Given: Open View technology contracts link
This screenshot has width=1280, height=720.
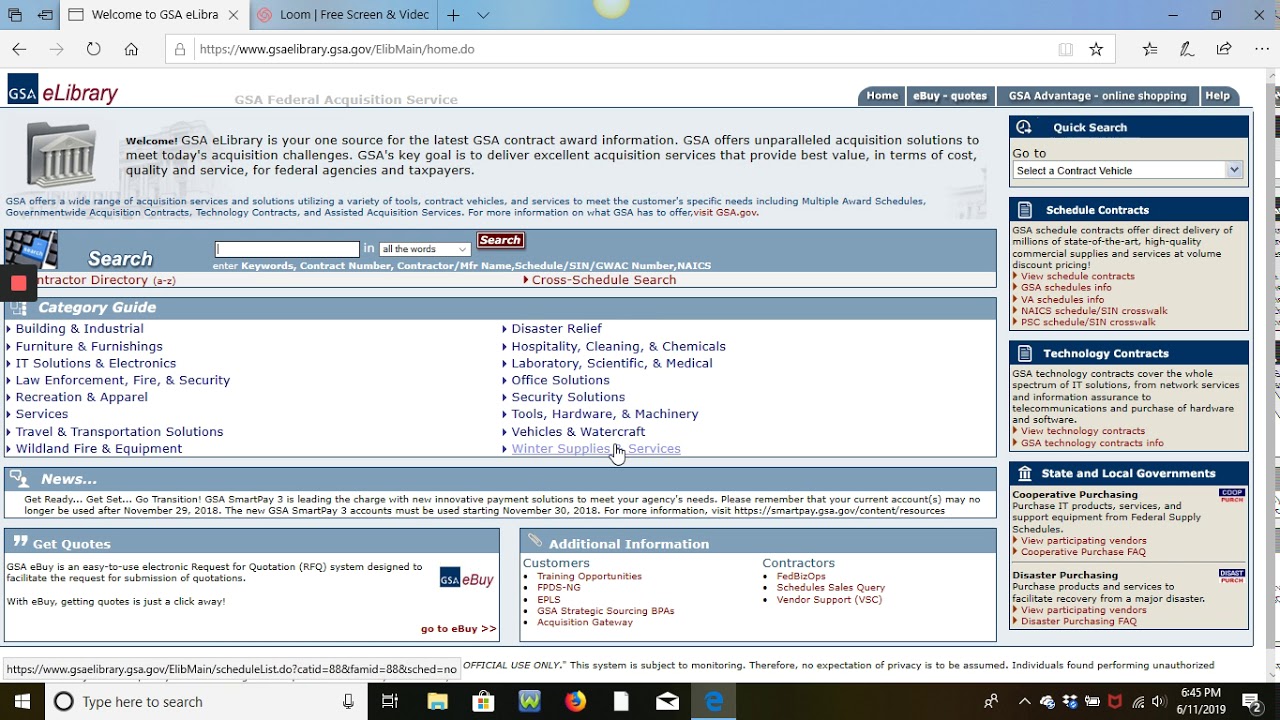Looking at the screenshot, I should [1083, 431].
